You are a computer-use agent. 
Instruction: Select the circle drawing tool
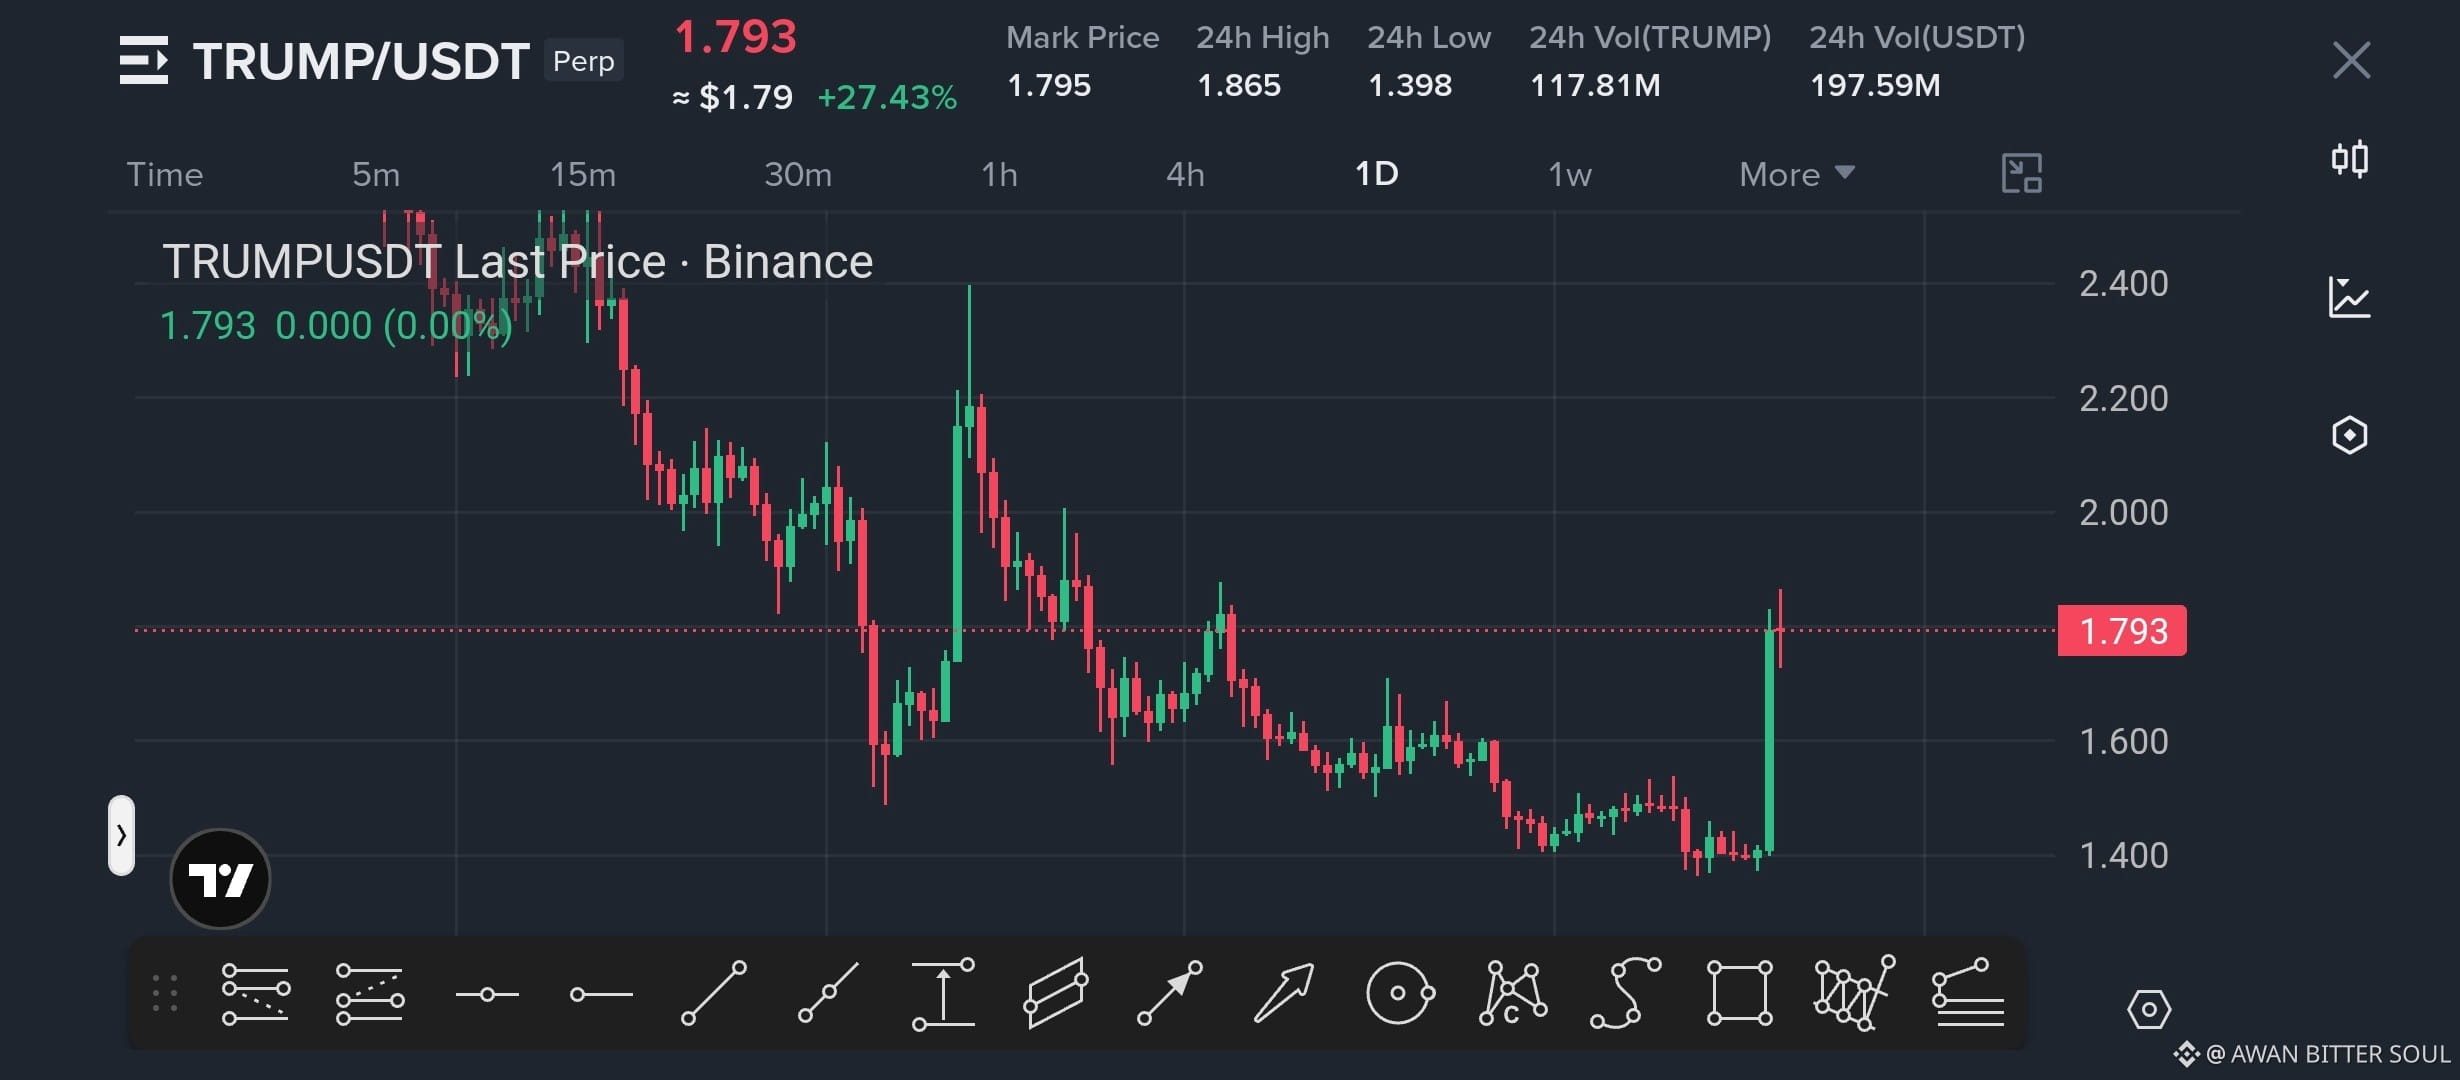click(x=1400, y=993)
